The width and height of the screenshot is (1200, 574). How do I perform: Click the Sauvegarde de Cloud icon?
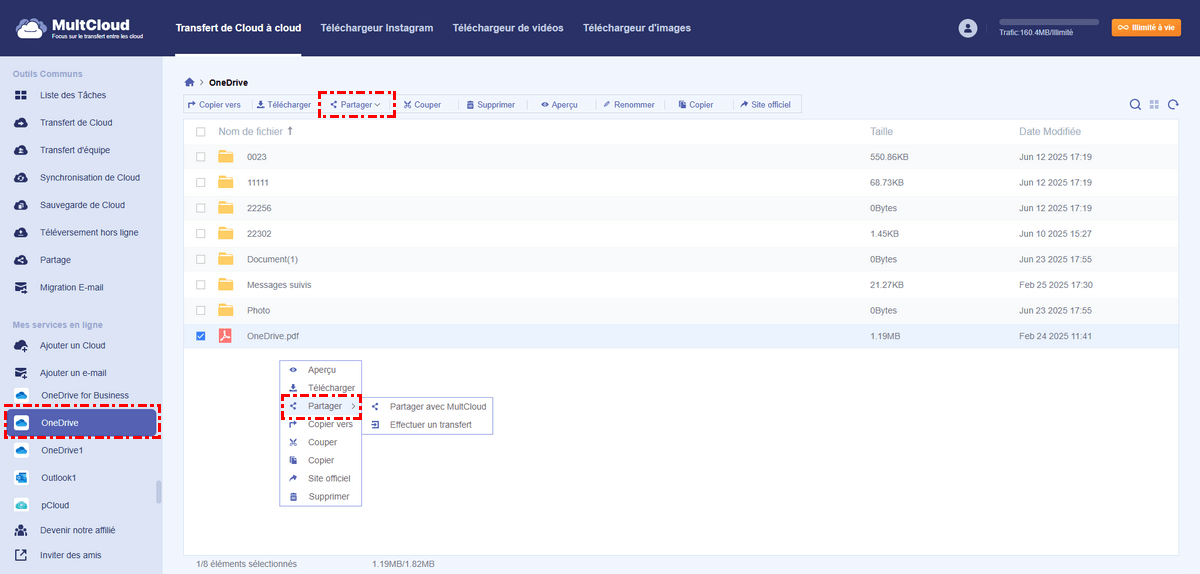click(21, 205)
